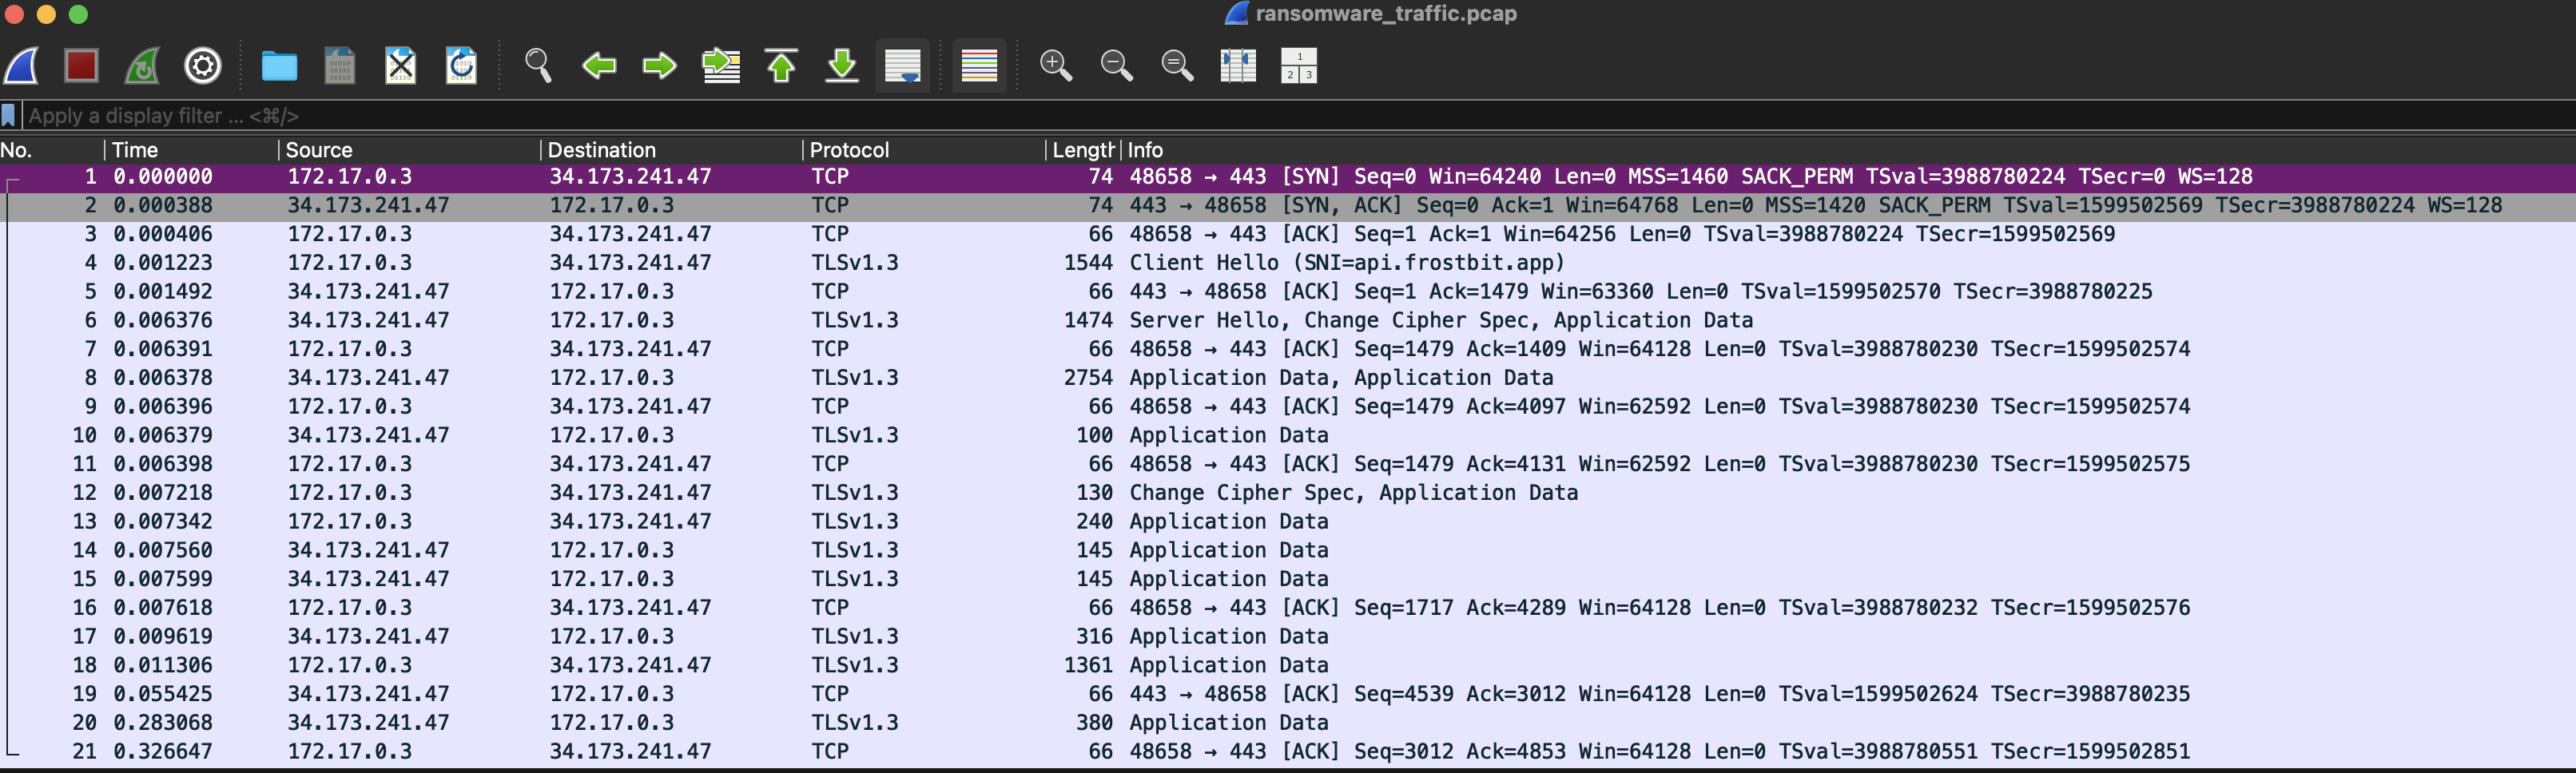
Task: Click the save capture file icon
Action: pos(340,66)
